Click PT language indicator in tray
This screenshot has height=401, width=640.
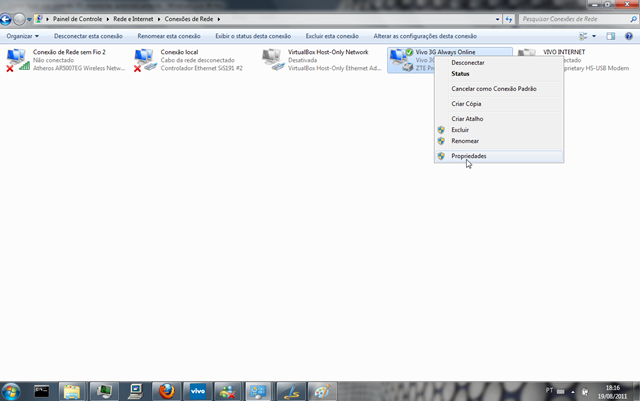point(549,391)
